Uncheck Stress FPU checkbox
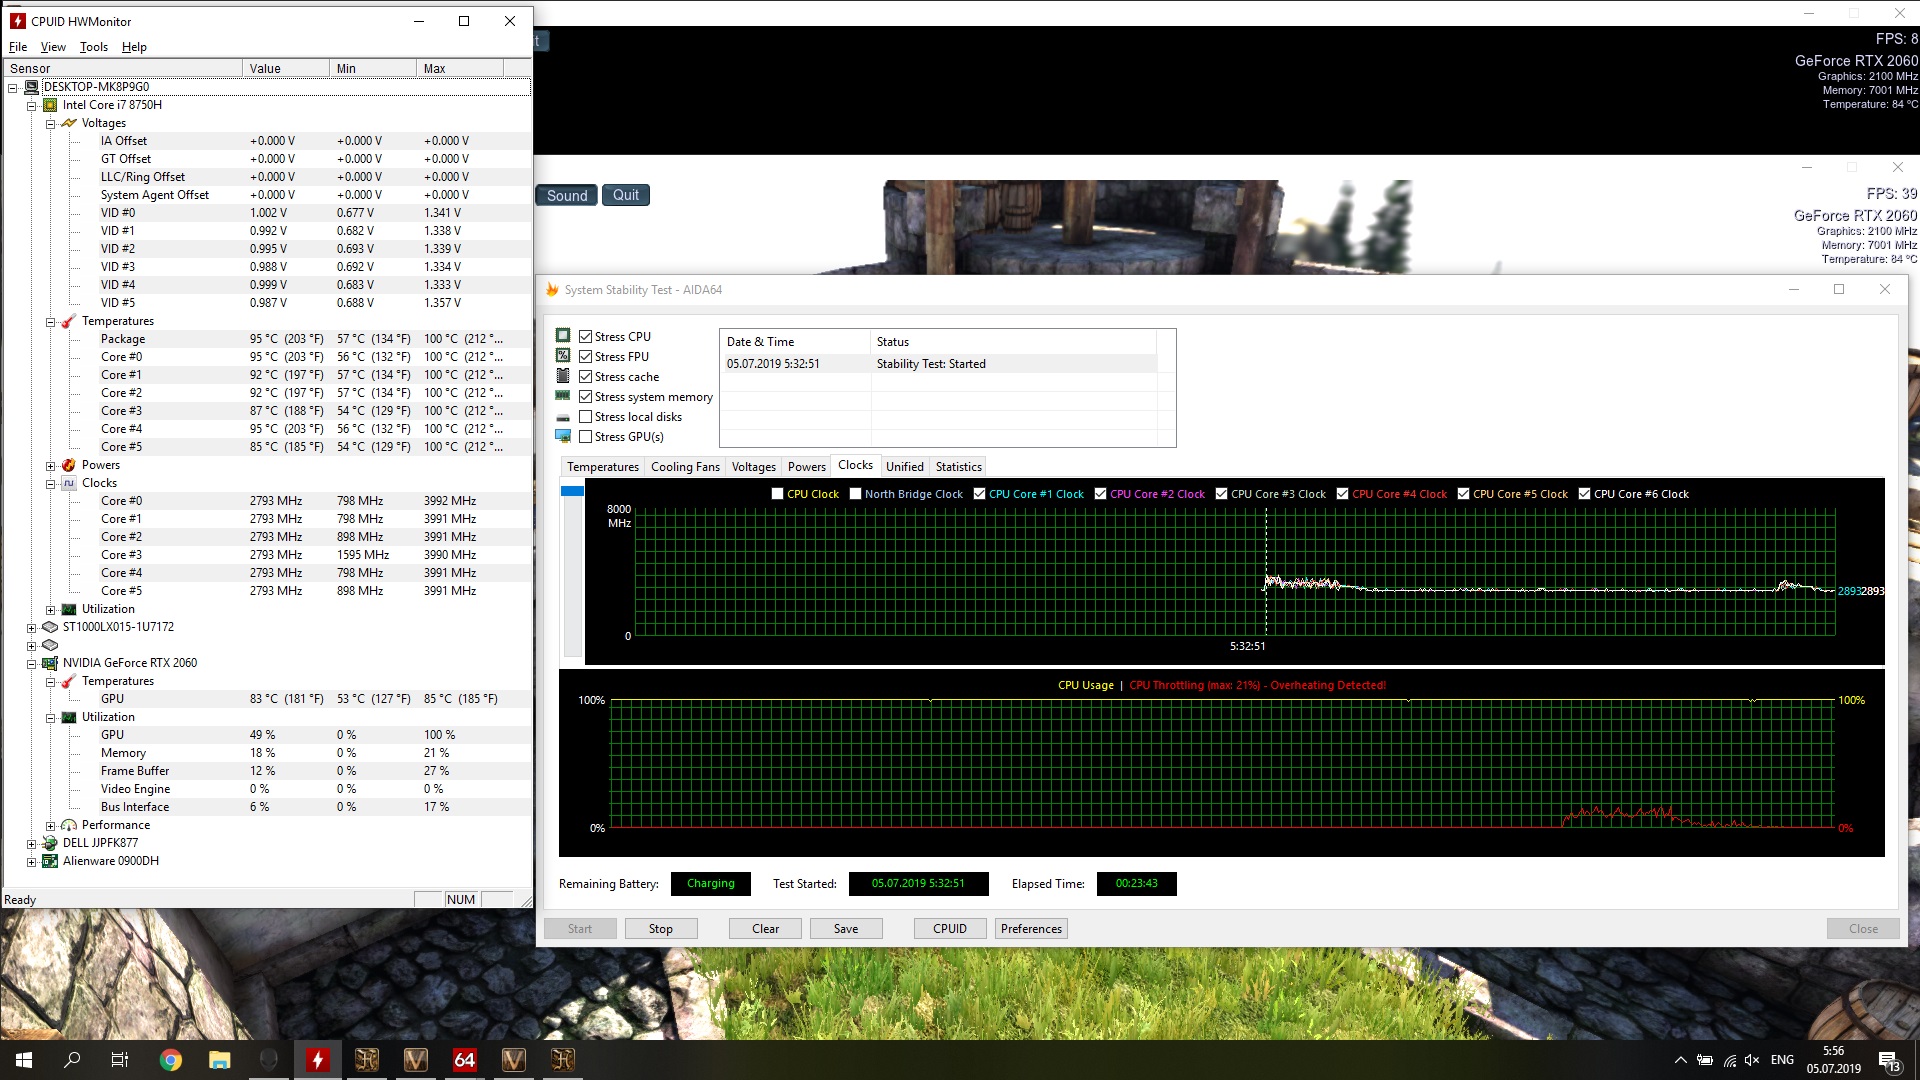The width and height of the screenshot is (1920, 1080). [586, 357]
